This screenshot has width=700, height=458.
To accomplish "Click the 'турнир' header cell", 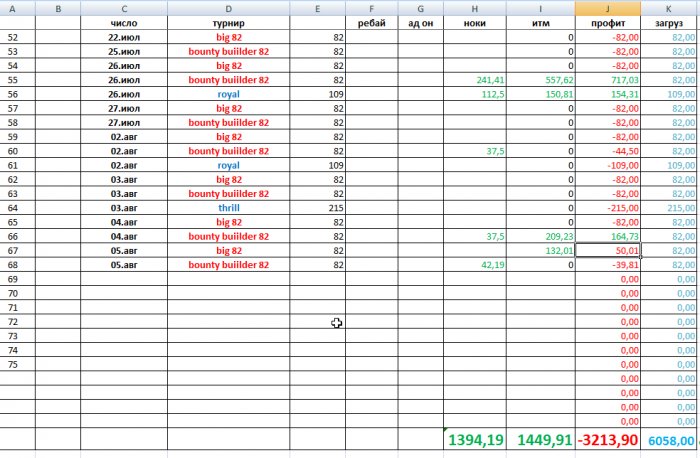I will click(229, 23).
